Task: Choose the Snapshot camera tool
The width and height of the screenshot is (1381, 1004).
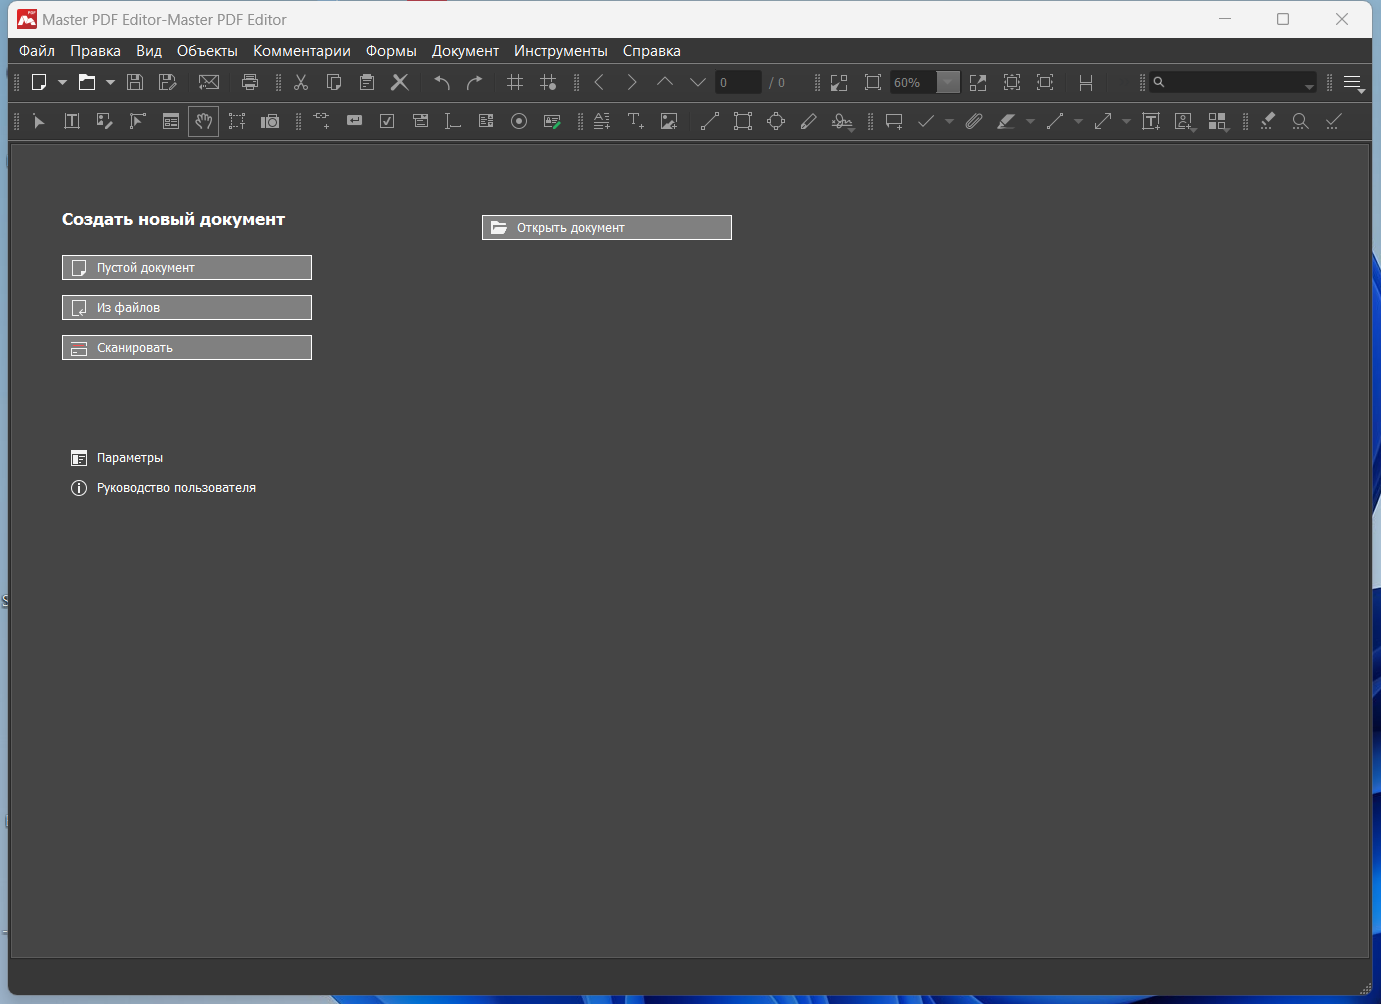Action: (x=270, y=122)
